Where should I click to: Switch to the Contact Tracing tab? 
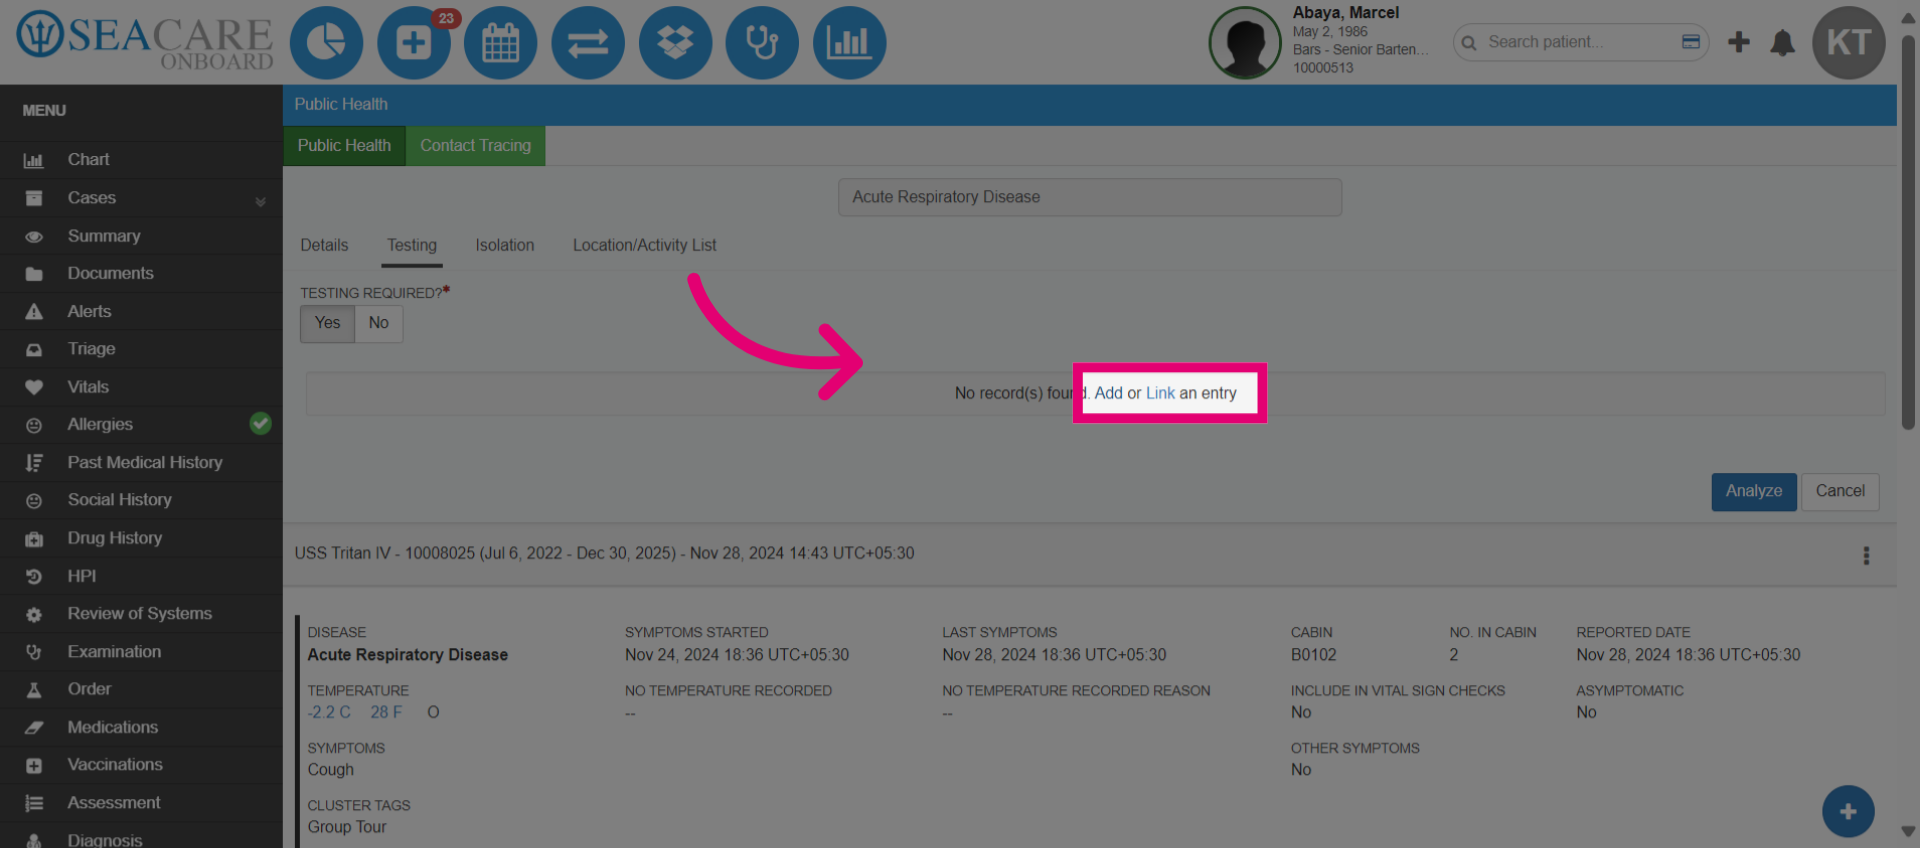(475, 146)
